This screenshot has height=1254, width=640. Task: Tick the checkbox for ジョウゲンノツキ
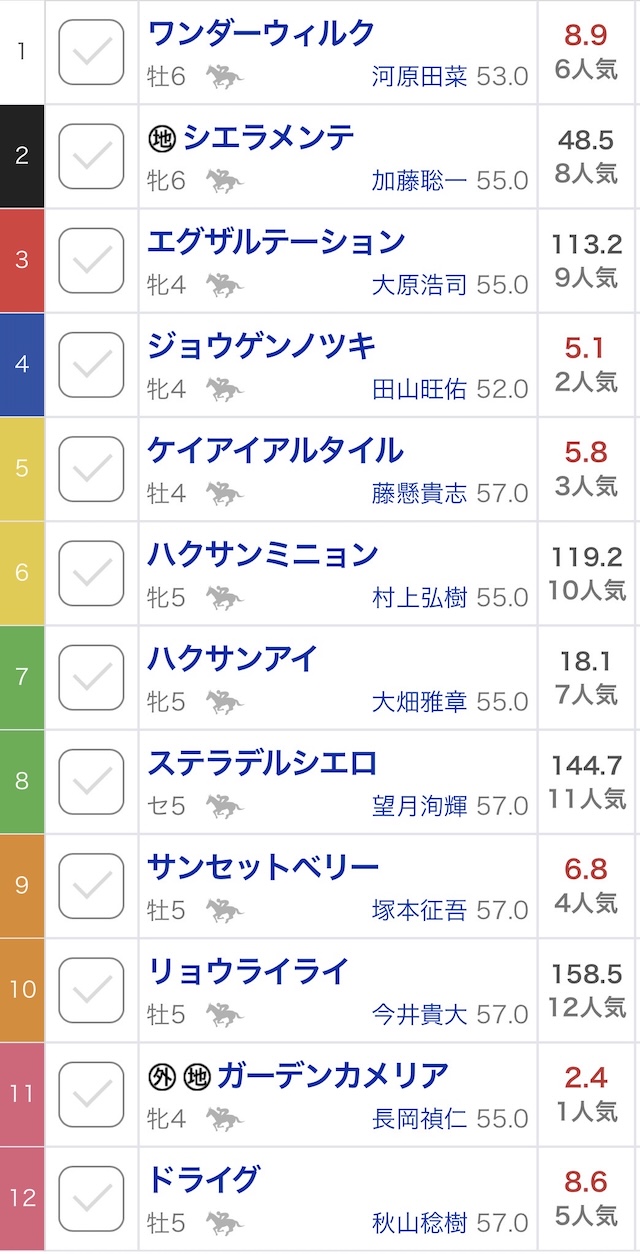pyautogui.click(x=91, y=364)
